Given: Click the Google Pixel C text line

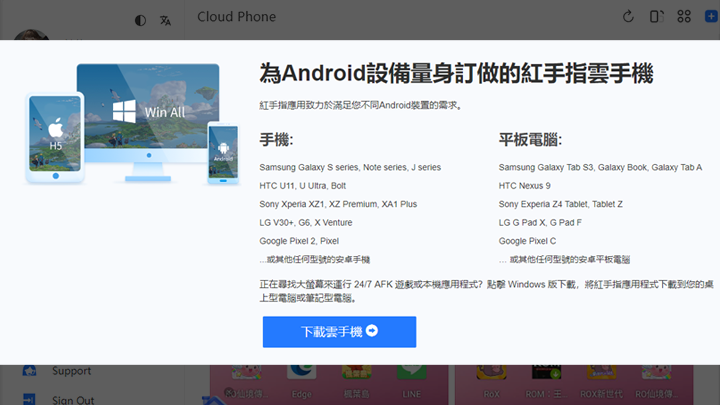Looking at the screenshot, I should (x=527, y=241).
